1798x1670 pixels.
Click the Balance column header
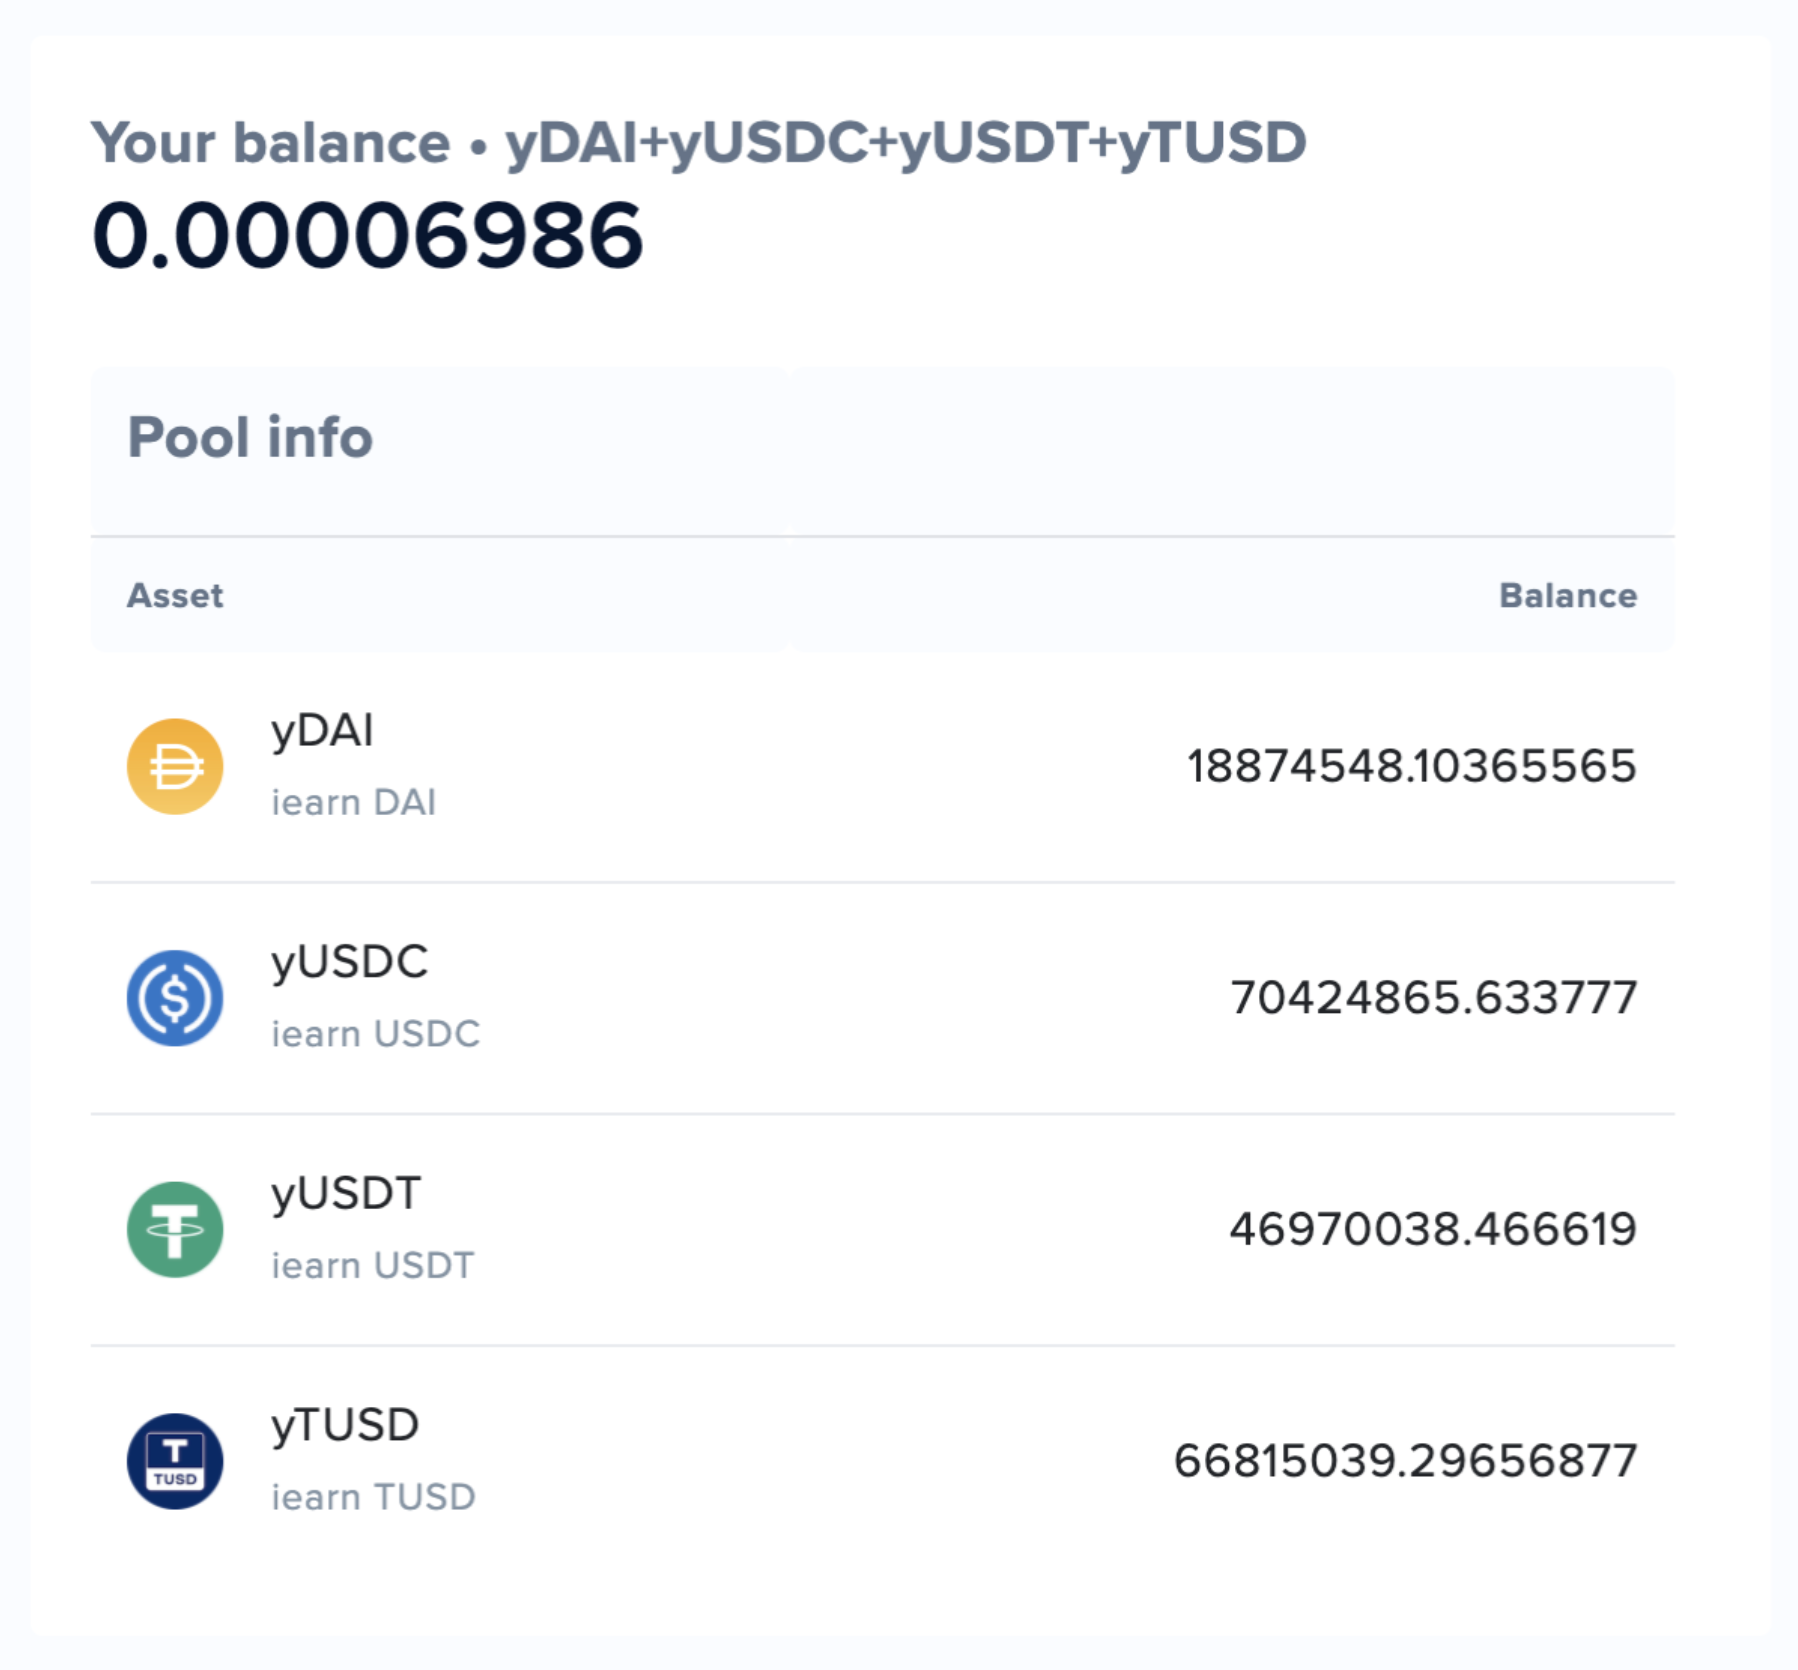click(1568, 596)
